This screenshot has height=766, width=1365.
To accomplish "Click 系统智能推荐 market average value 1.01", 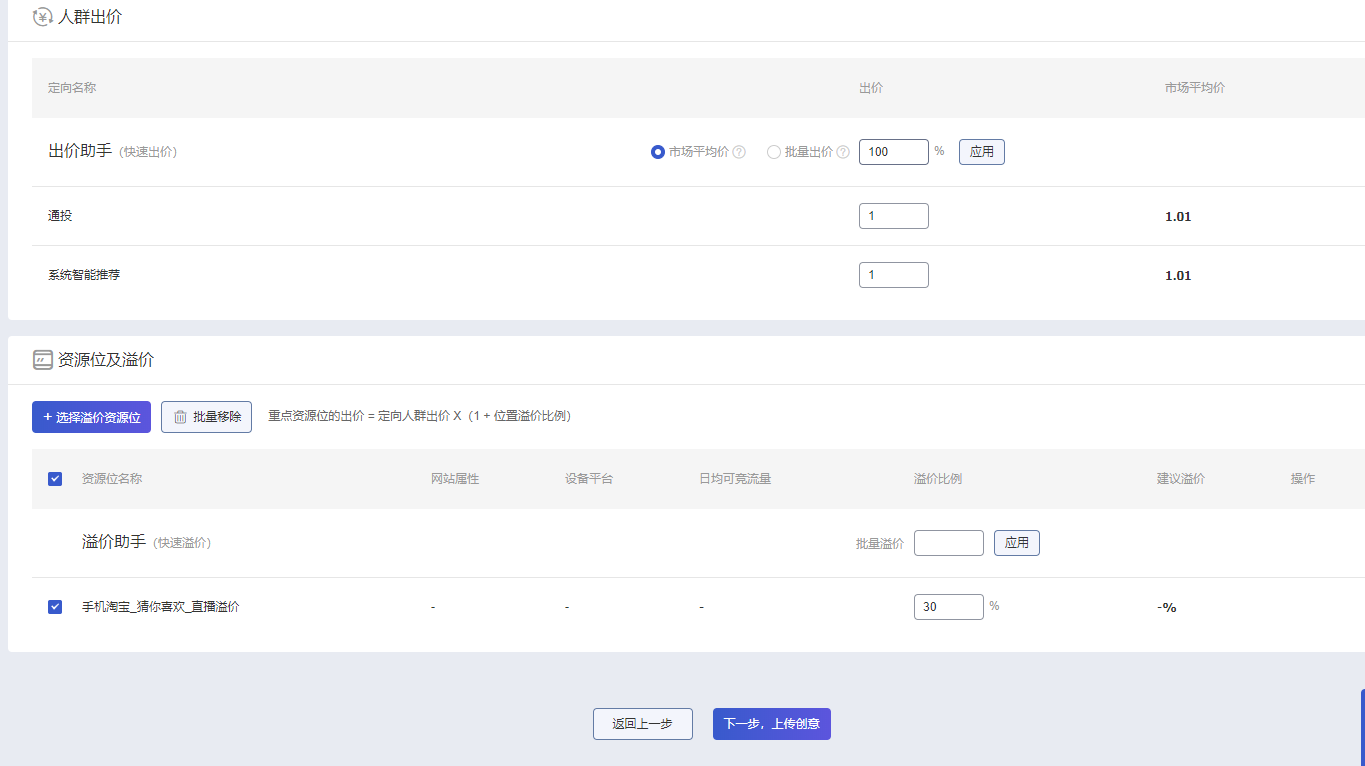I will point(1178,276).
